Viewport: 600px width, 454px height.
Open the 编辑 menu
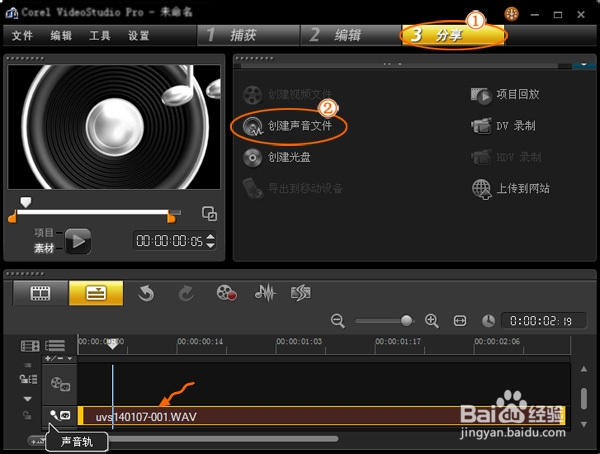[61, 36]
